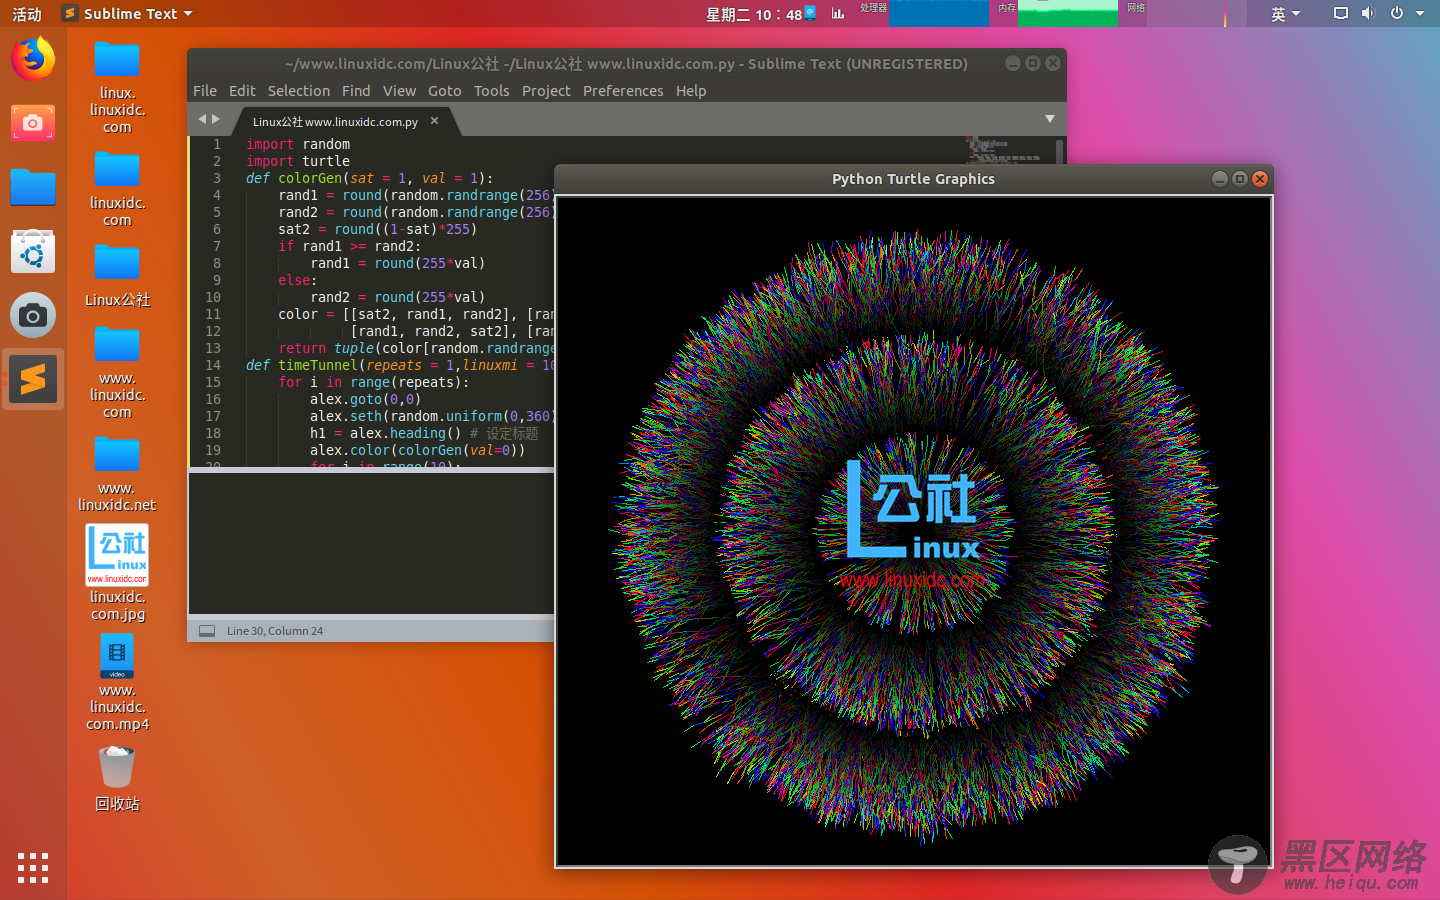Open the Help menu
1440x900 pixels.
pyautogui.click(x=691, y=91)
